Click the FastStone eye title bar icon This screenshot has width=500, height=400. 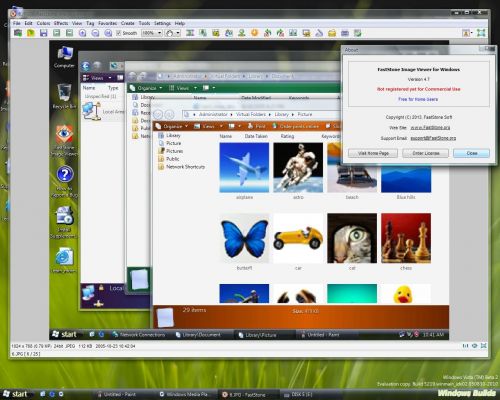pyautogui.click(x=13, y=13)
